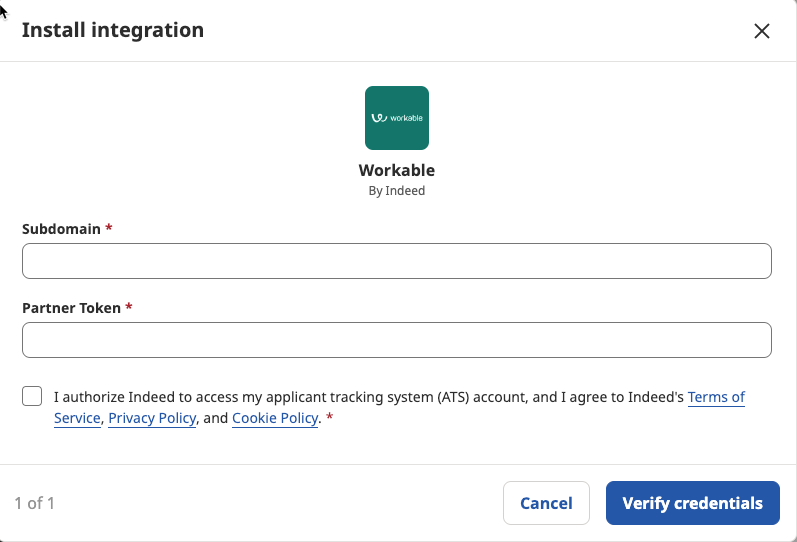Cancel the integration install
The width and height of the screenshot is (797, 542).
tap(546, 503)
